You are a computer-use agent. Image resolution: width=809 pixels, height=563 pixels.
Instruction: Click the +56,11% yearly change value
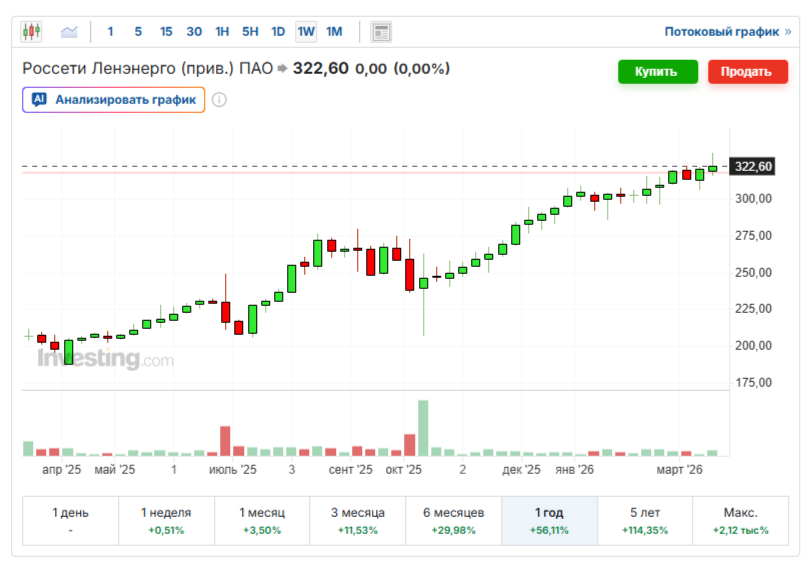(x=549, y=530)
